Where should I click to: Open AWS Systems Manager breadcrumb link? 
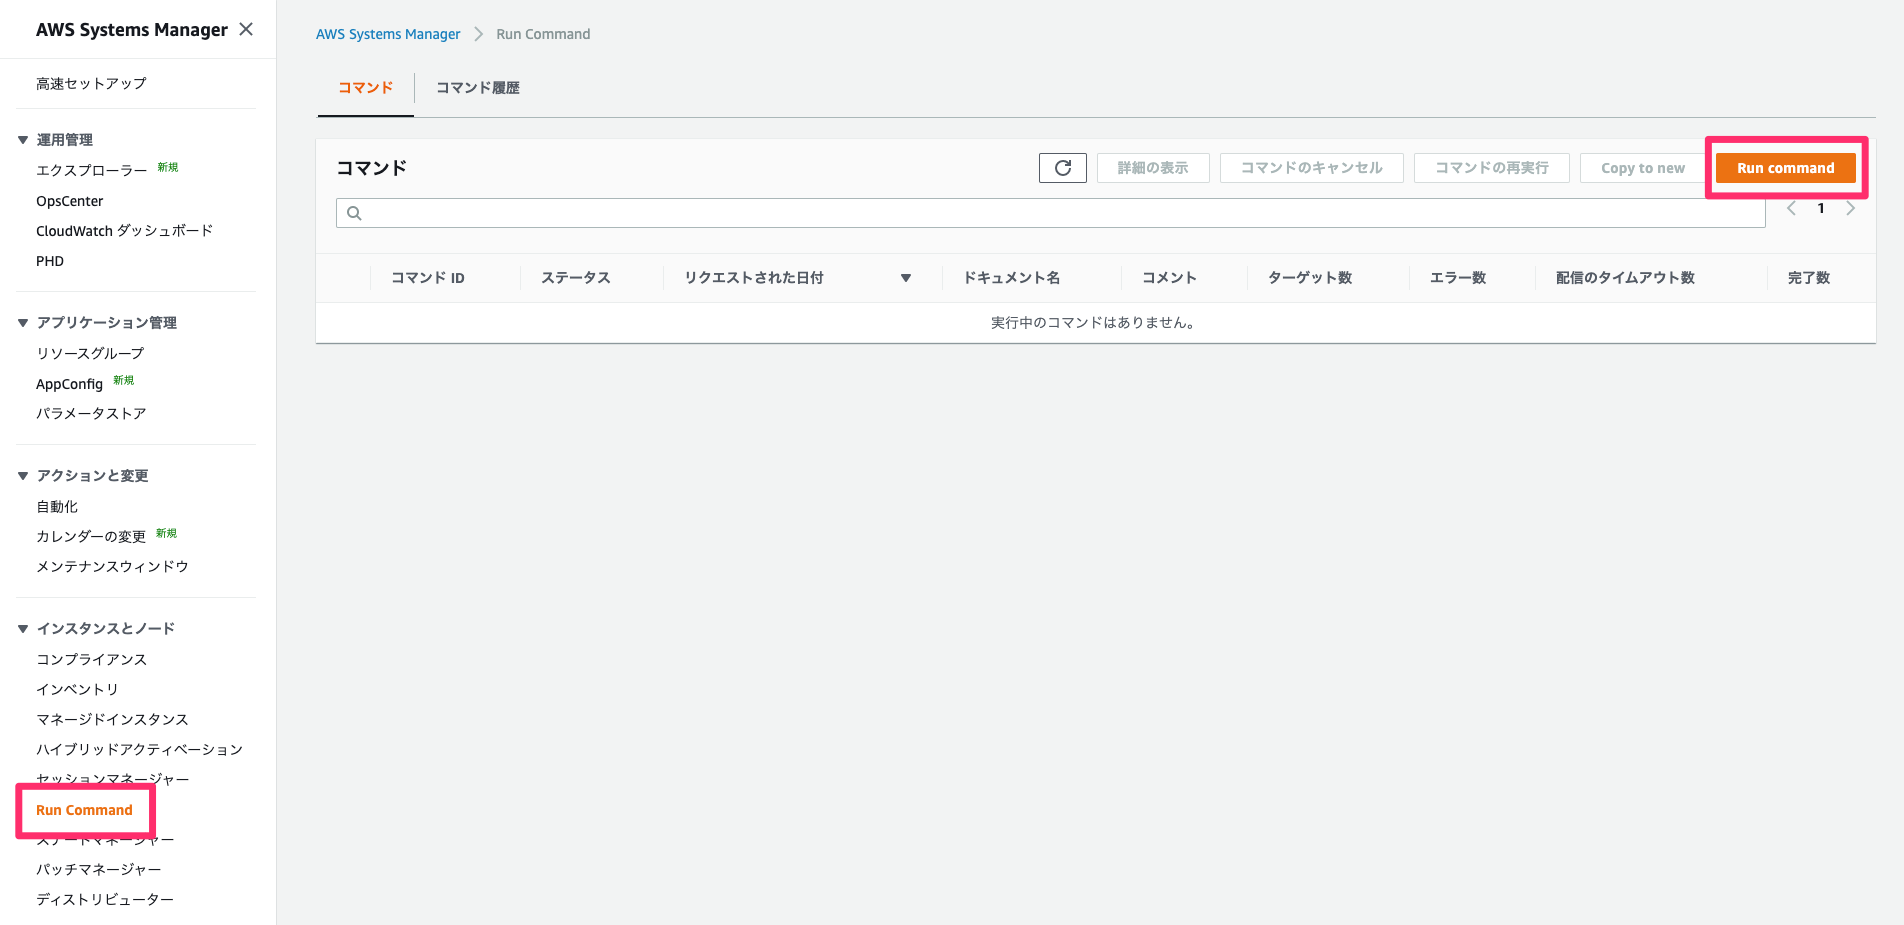click(x=388, y=34)
